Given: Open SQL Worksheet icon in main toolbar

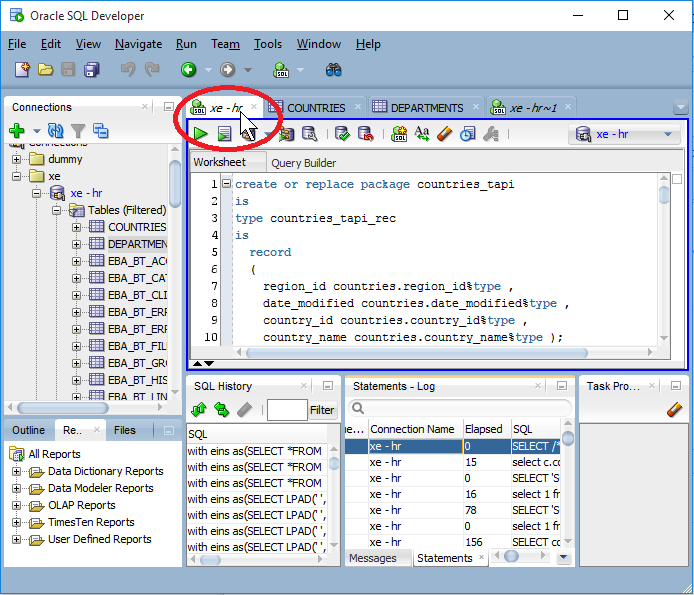Looking at the screenshot, I should pos(281,70).
